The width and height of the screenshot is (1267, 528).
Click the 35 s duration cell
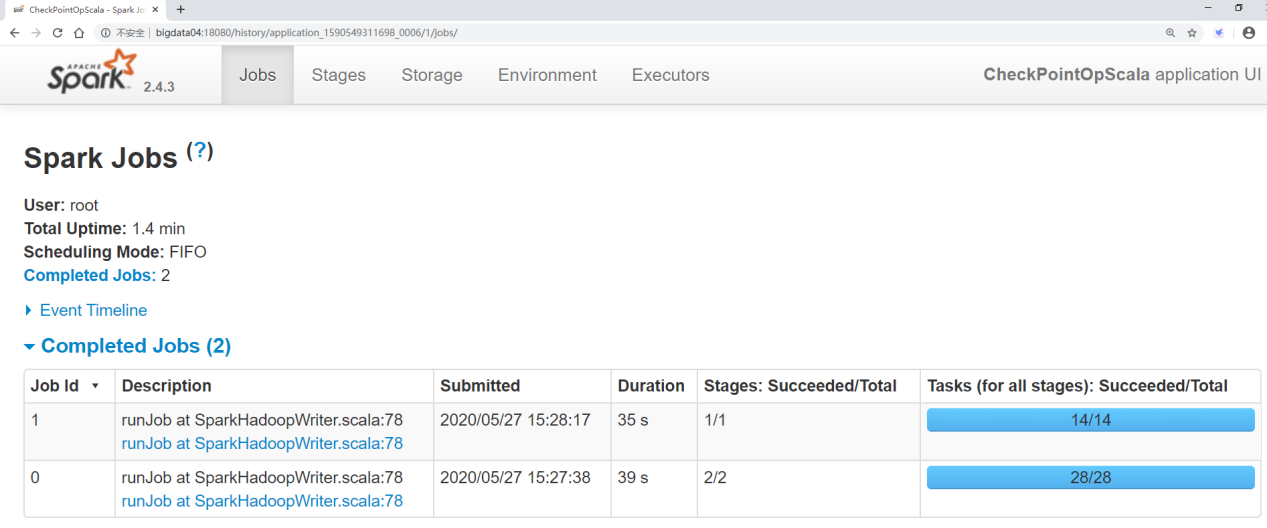[x=633, y=420]
